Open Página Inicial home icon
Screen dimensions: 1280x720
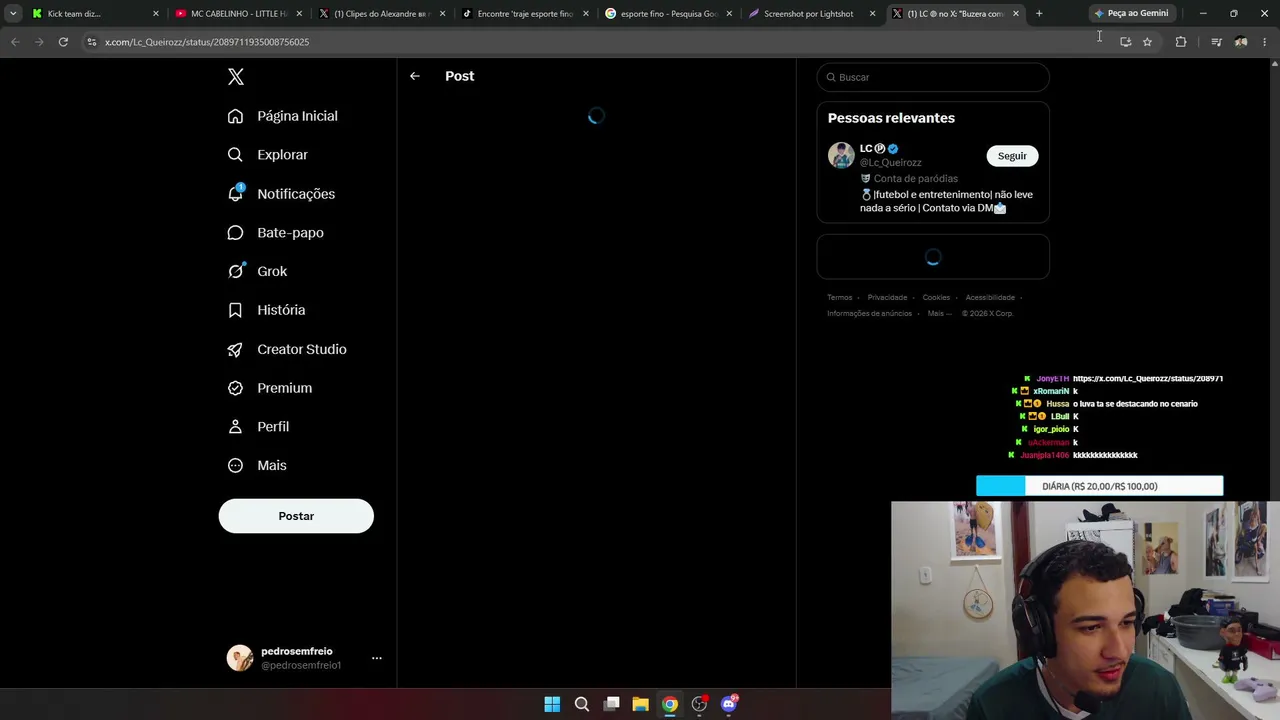pyautogui.click(x=235, y=116)
